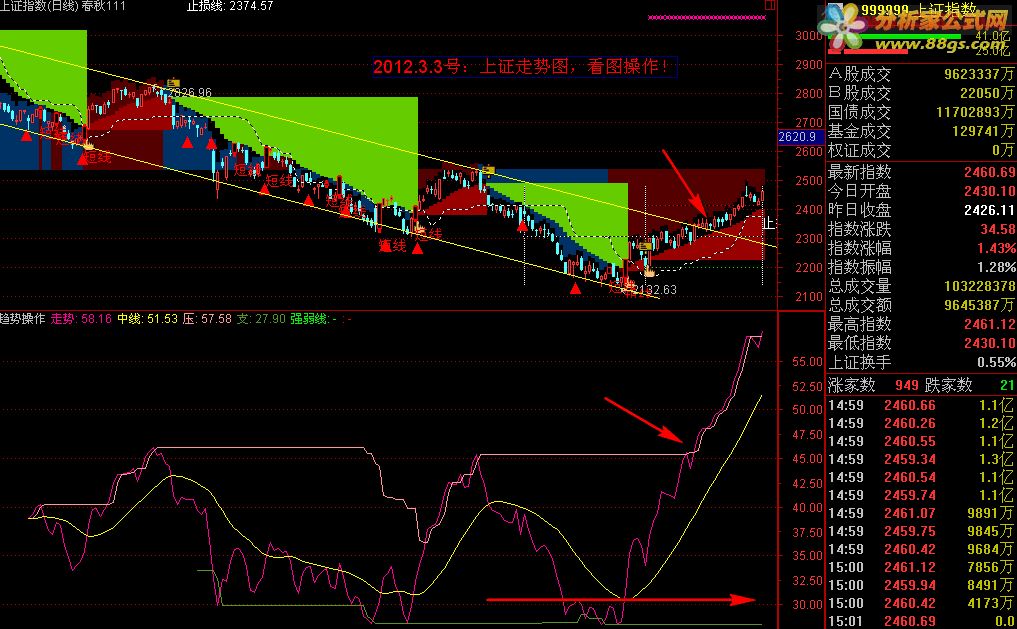The image size is (1017, 629).
Task: Click the 中线: 51.53 indicator value
Action: click(x=147, y=319)
